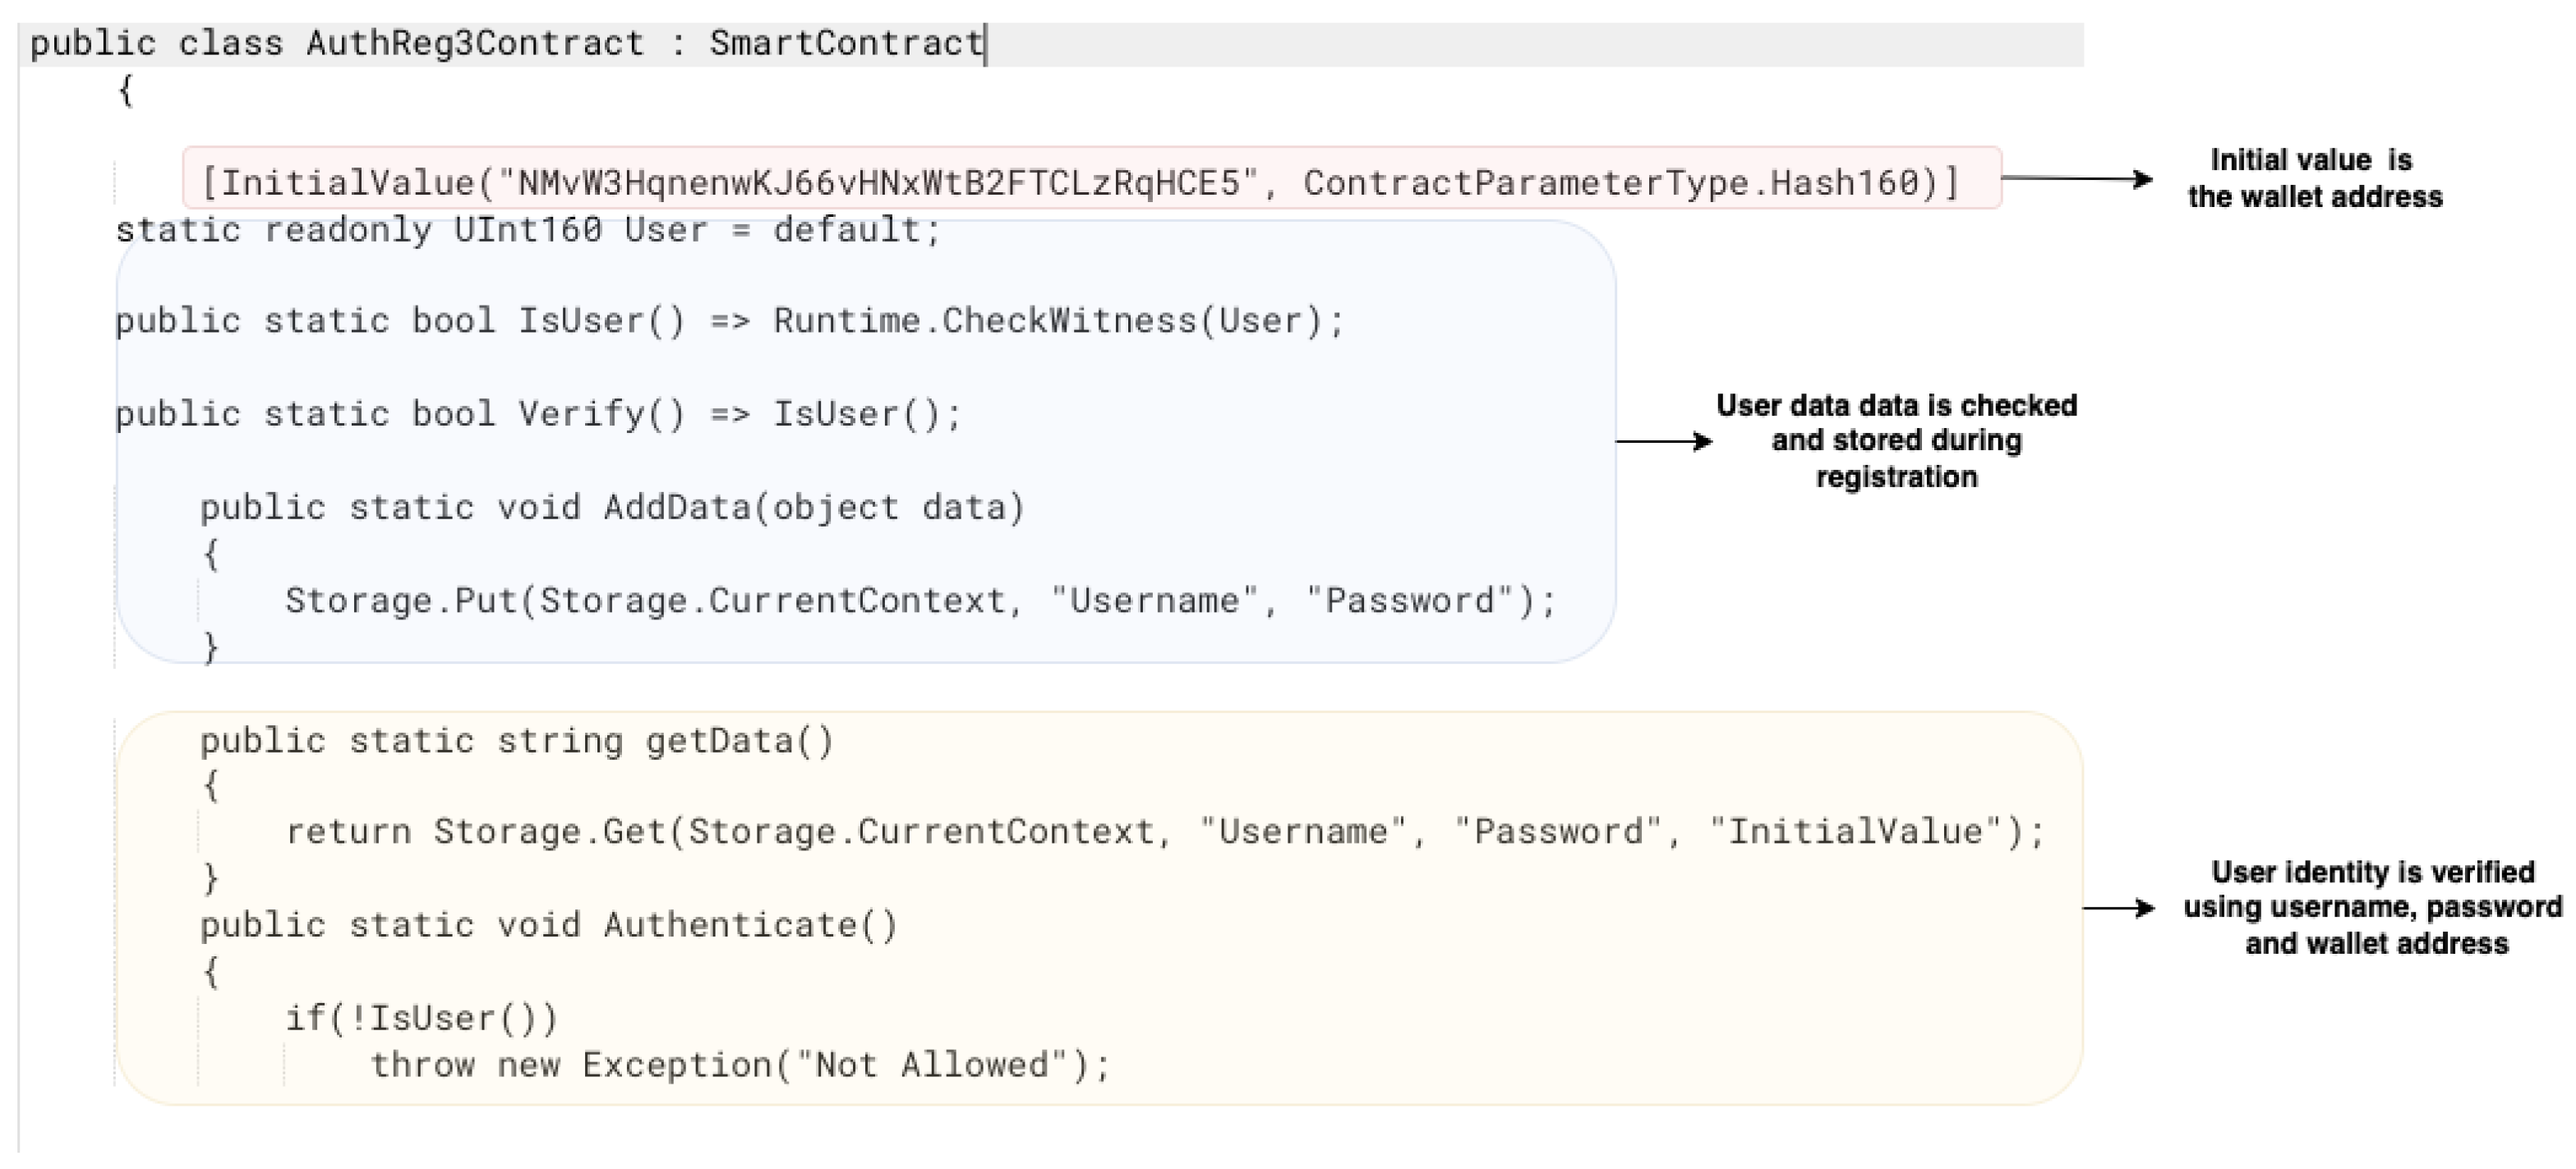2576x1169 pixels.
Task: Click the if(!IsUser()) condition
Action: (x=421, y=1019)
